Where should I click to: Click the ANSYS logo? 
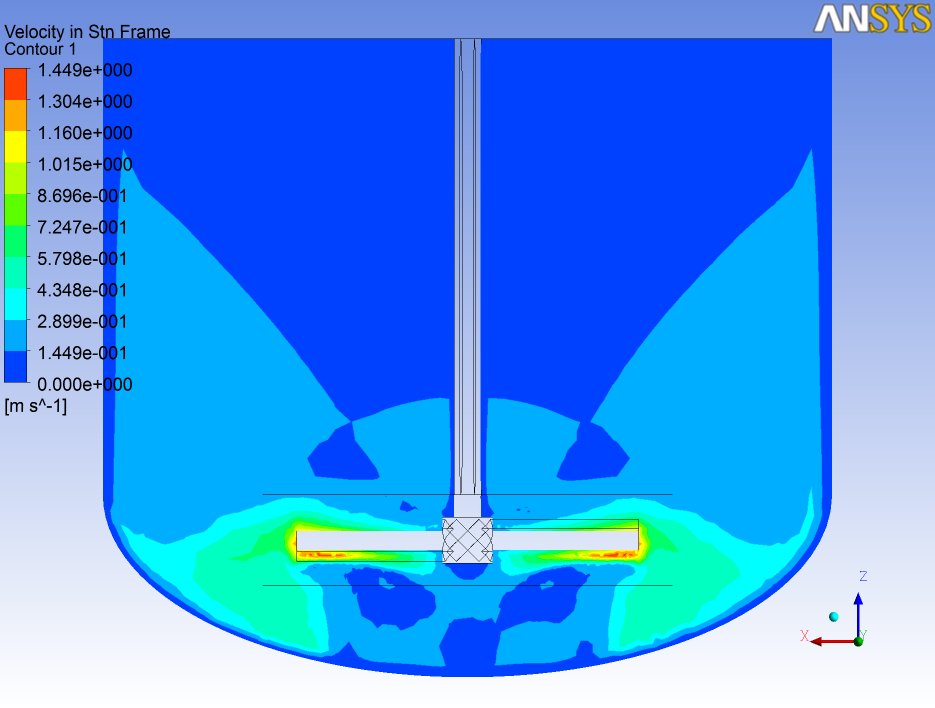point(872,19)
